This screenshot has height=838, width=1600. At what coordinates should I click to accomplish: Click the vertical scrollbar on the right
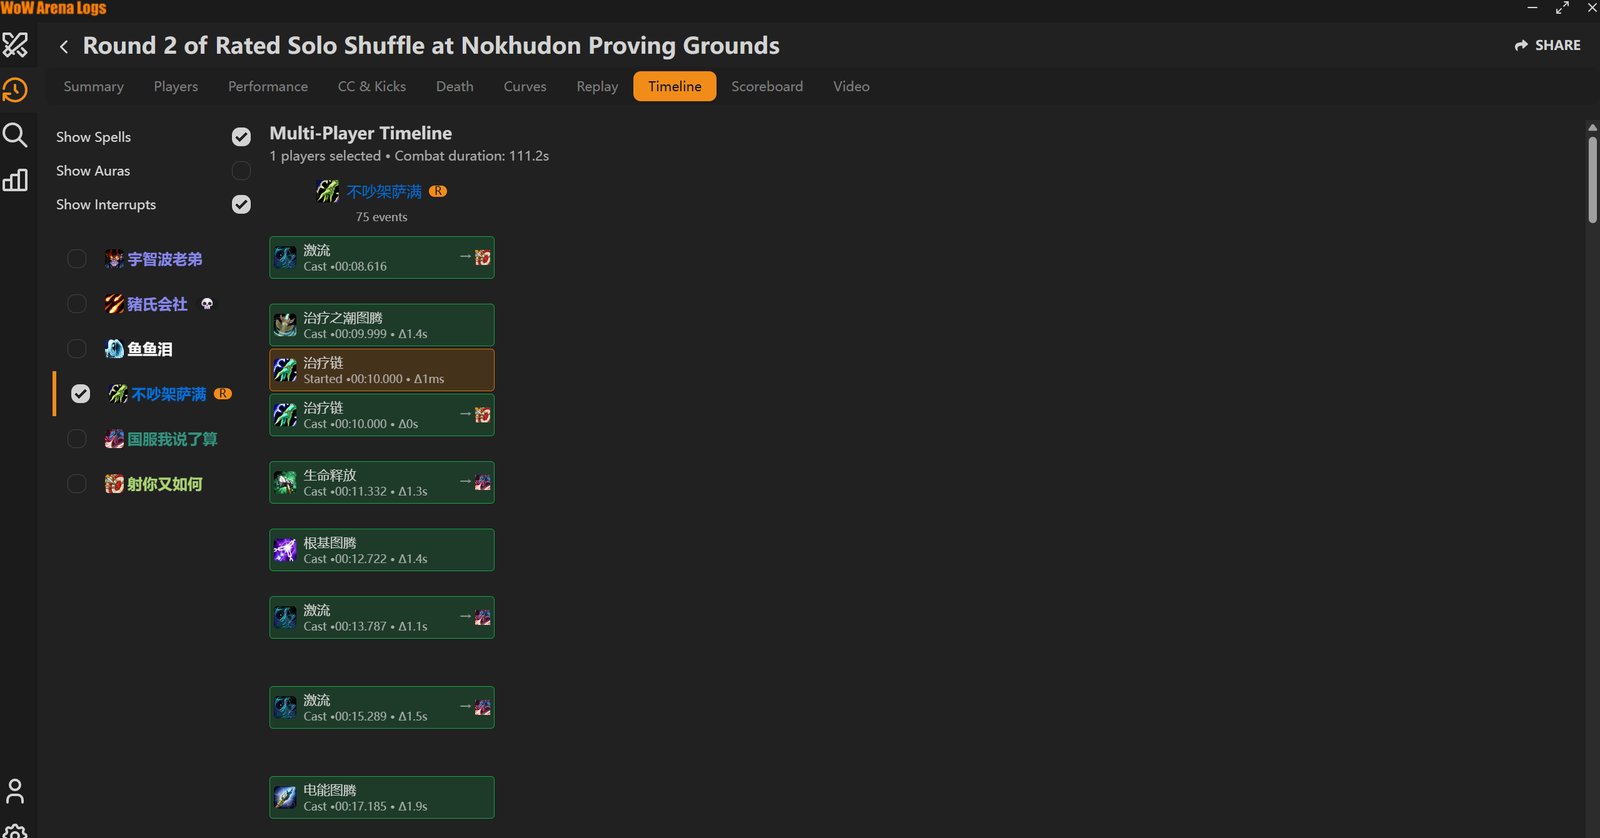pos(1592,180)
